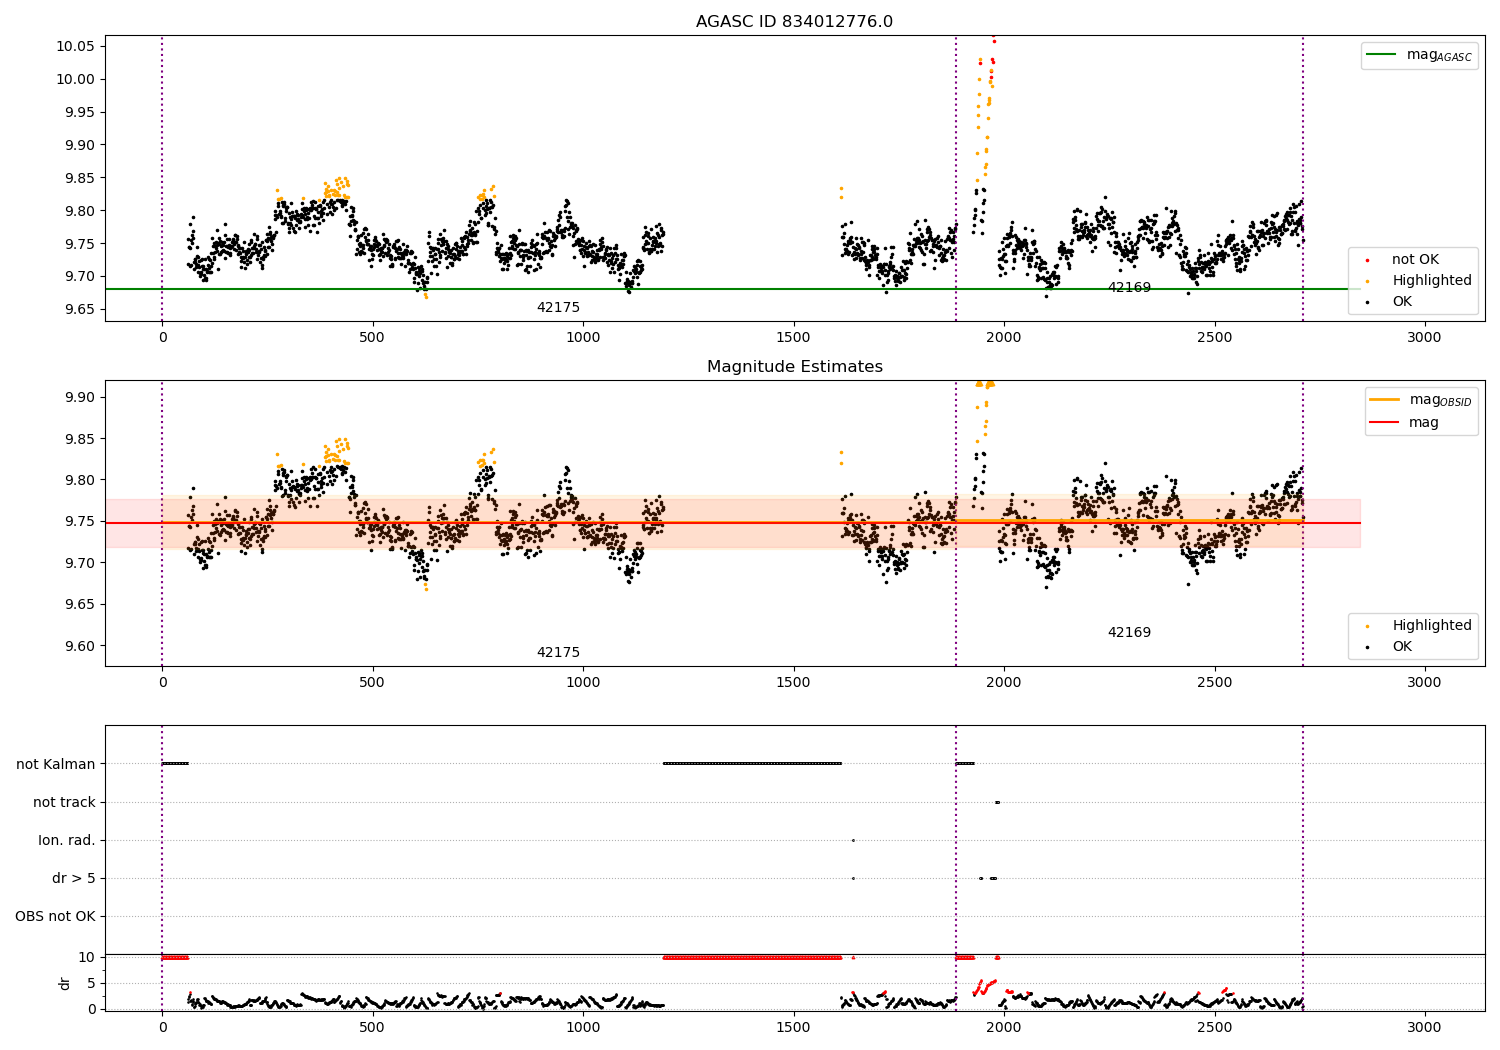Screen dimensions: 1500x1050
Task: Click the 42169 label in the top plot
Action: [x=1129, y=288]
